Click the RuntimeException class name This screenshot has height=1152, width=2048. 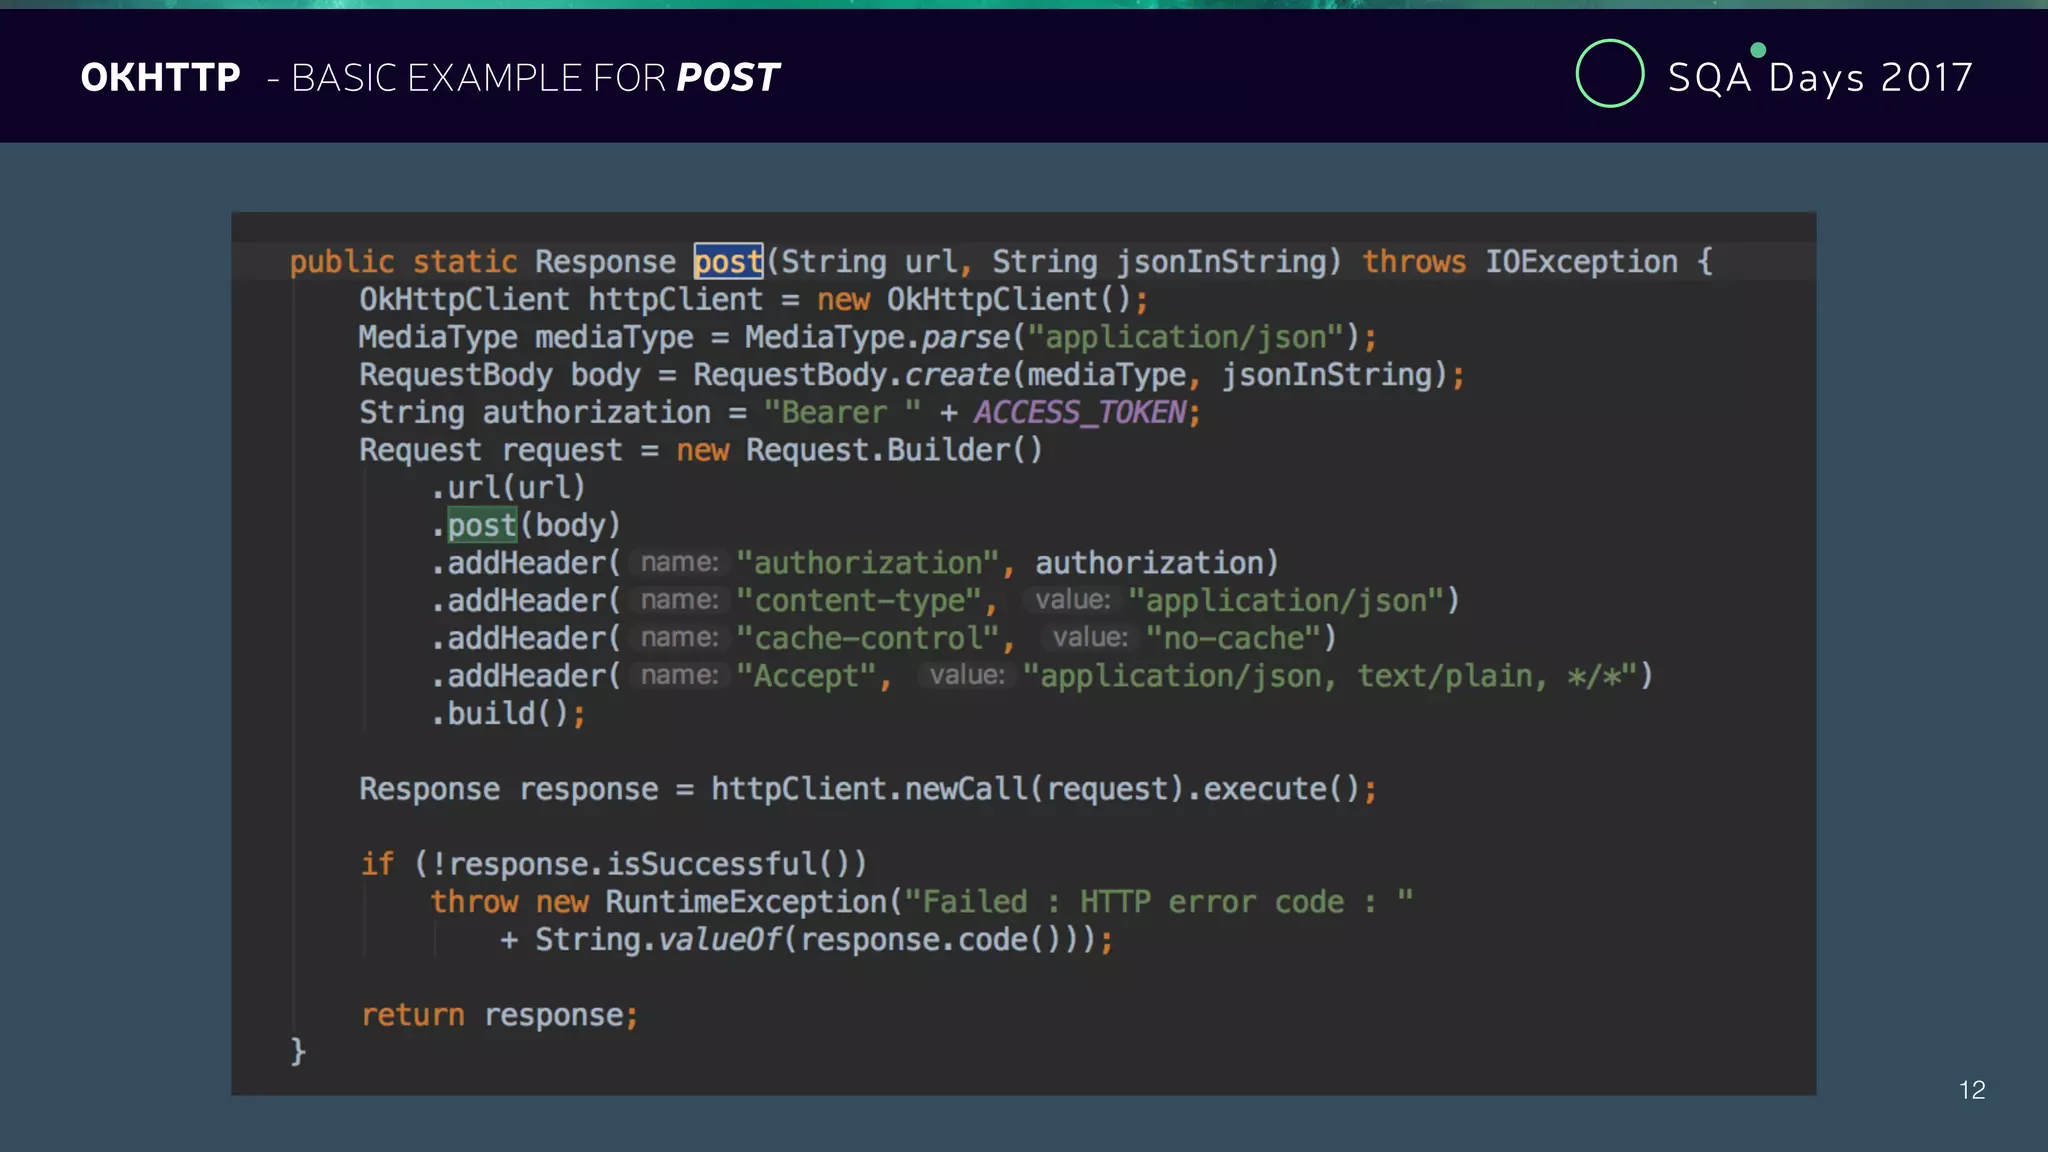click(x=745, y=902)
